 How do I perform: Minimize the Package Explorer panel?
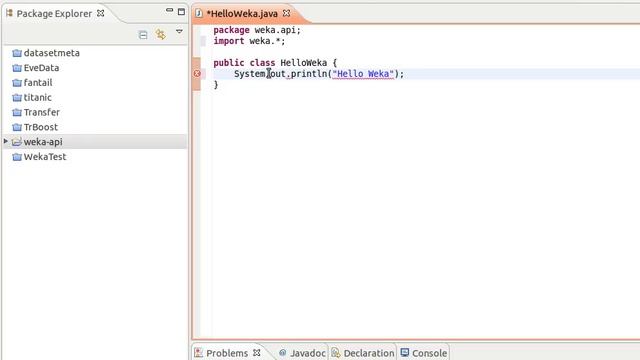pyautogui.click(x=169, y=10)
